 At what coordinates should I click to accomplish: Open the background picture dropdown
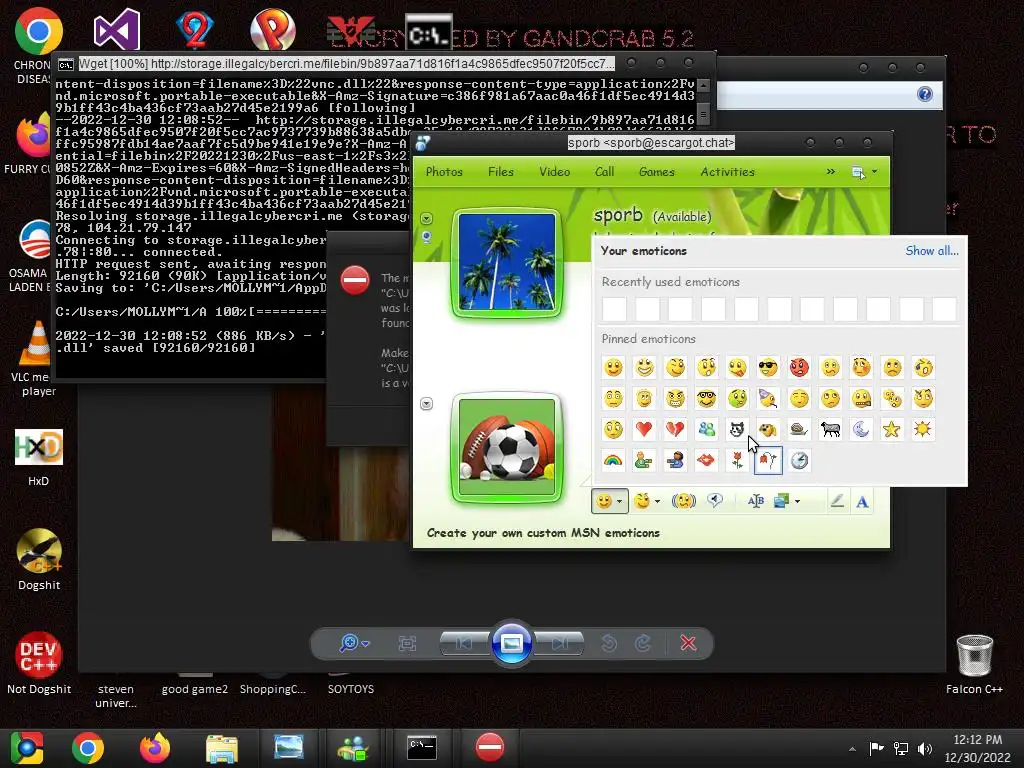pos(797,502)
